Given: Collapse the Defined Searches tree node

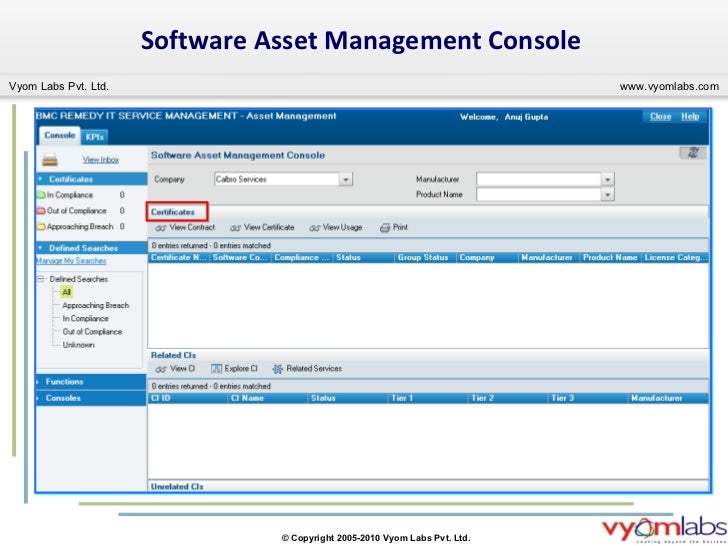Looking at the screenshot, I should (41, 279).
